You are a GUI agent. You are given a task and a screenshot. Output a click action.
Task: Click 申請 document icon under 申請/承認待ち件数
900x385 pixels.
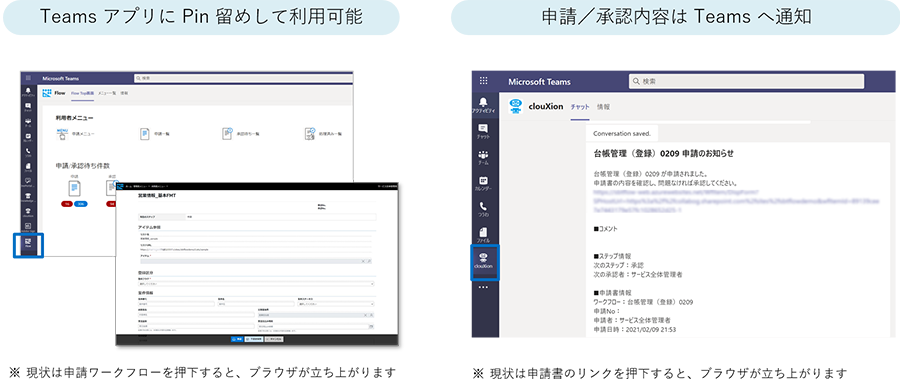coord(75,188)
